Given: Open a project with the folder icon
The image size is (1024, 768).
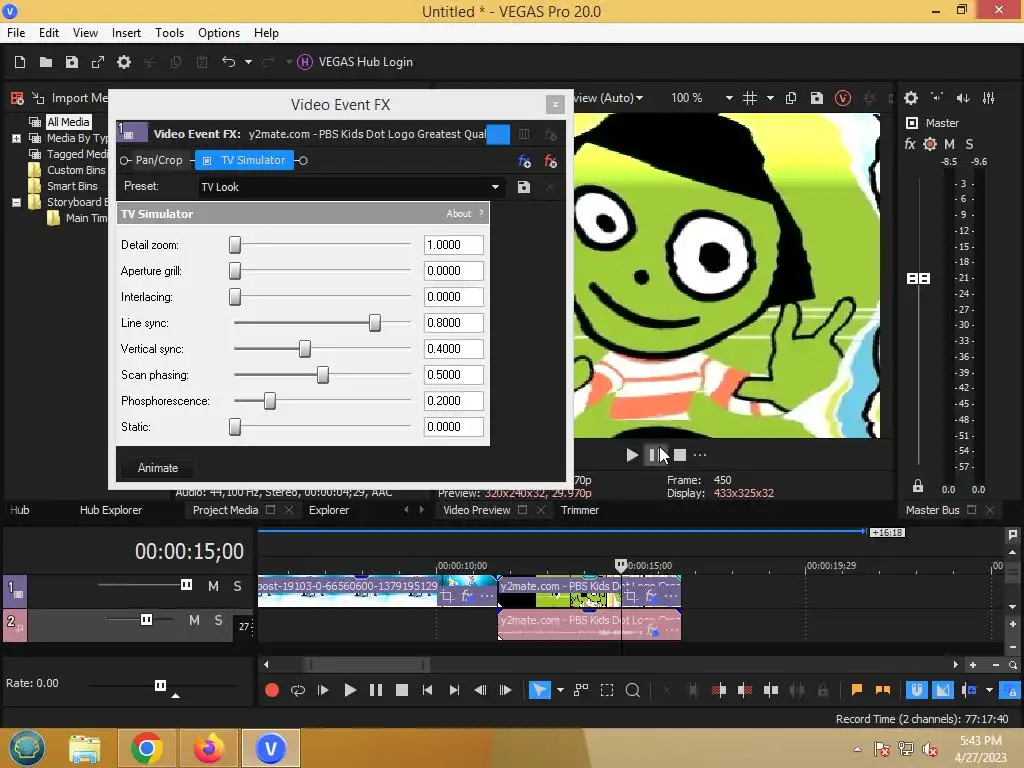Looking at the screenshot, I should point(46,62).
